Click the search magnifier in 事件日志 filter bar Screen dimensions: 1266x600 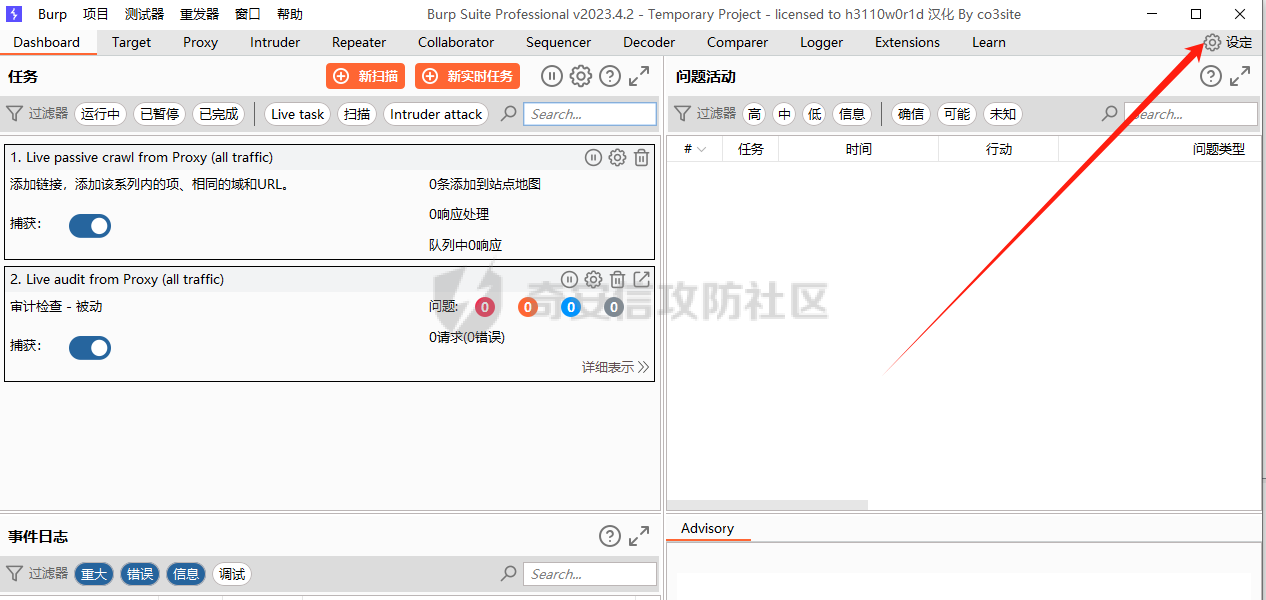pyautogui.click(x=509, y=574)
